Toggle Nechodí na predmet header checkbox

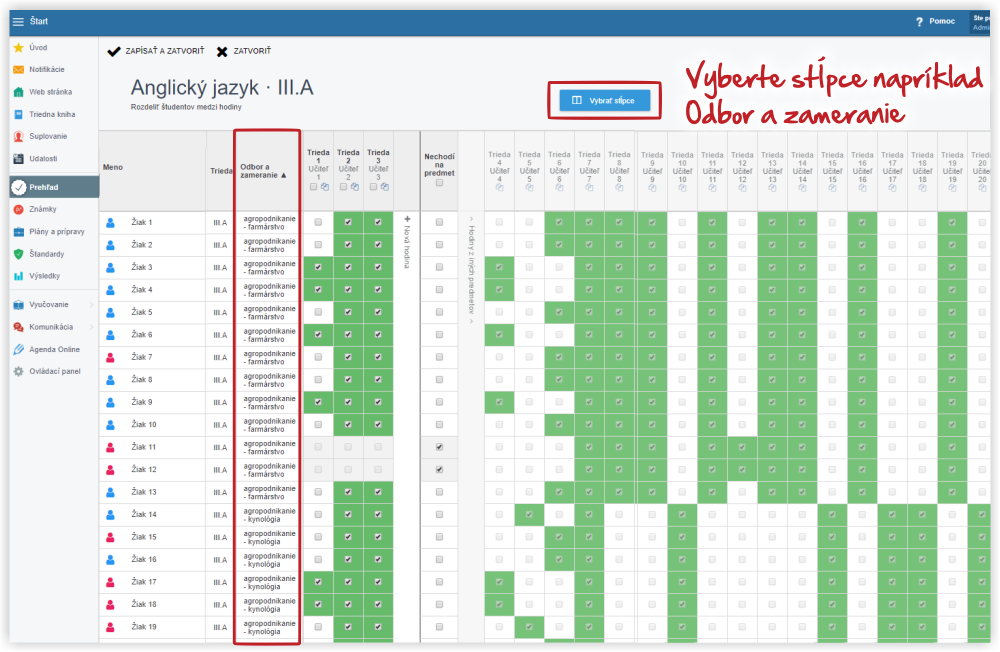pos(439,183)
